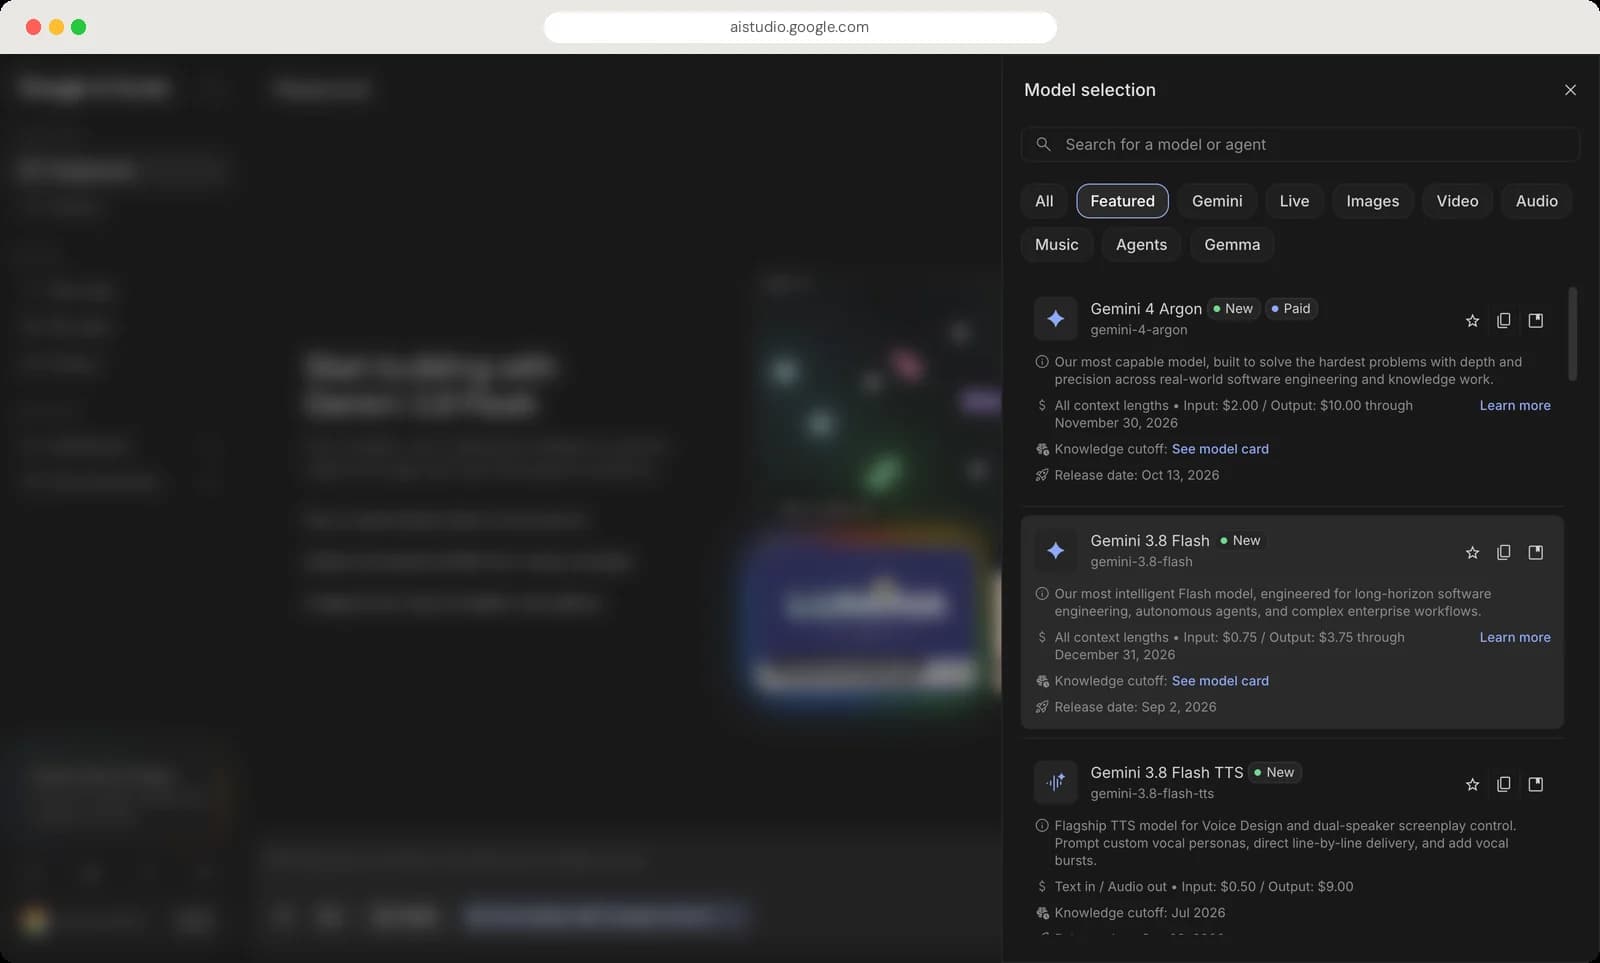The width and height of the screenshot is (1600, 963).
Task: Filter models by Images
Action: 1372,201
